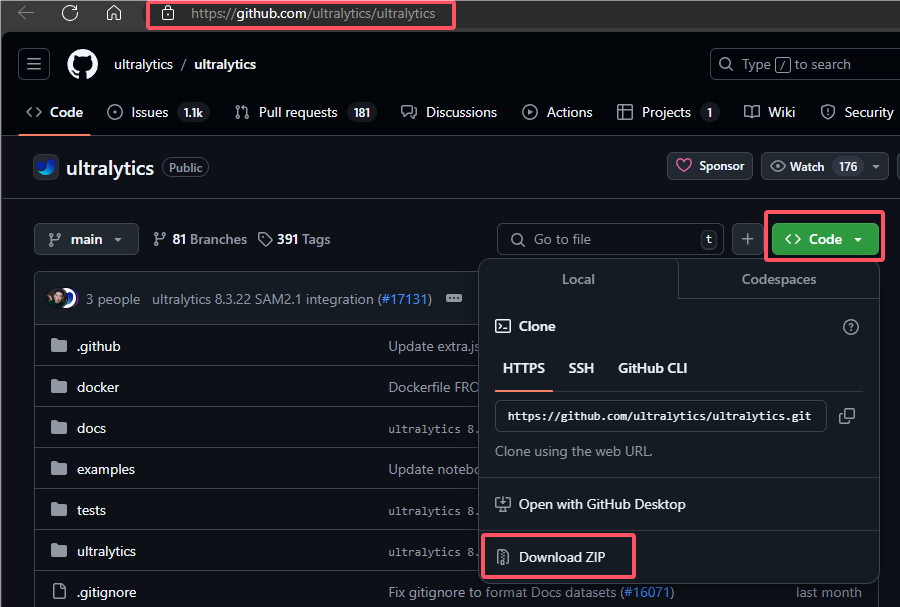Viewport: 900px width, 607px height.
Task: Click the search magnifier icon in header
Action: 726,64
